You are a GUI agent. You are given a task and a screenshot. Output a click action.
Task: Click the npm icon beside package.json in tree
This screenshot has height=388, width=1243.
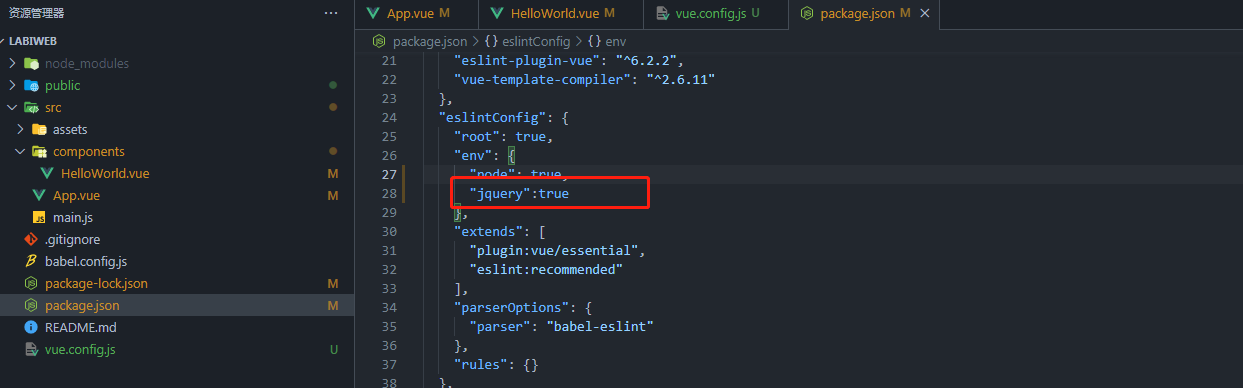click(x=31, y=305)
